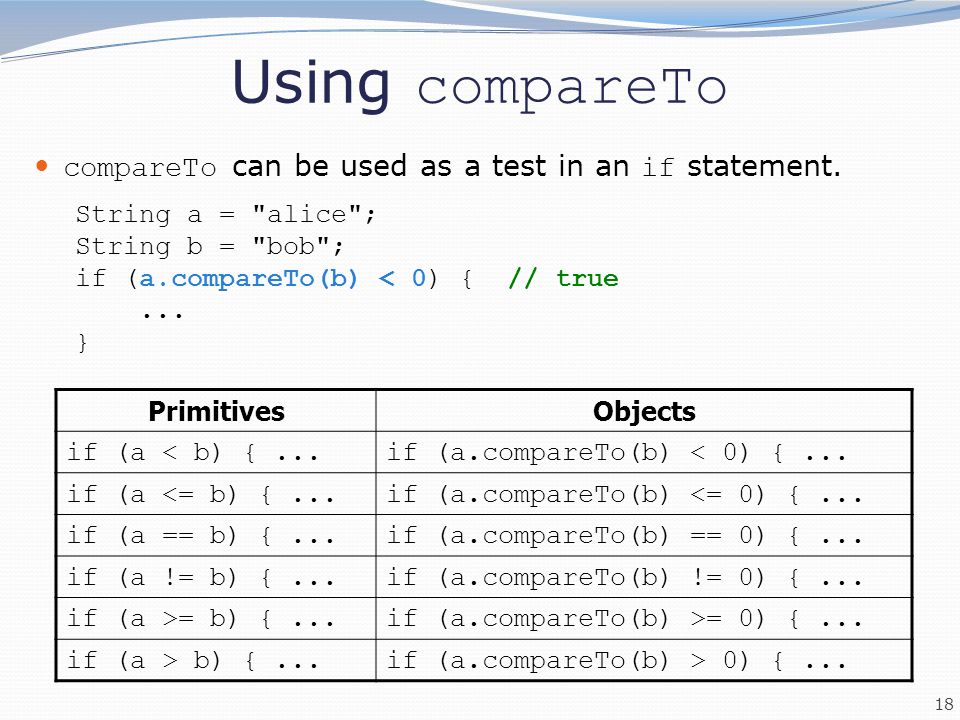Click the cell 'if (a > b) { ...'
This screenshot has height=720, width=960.
pos(216,661)
